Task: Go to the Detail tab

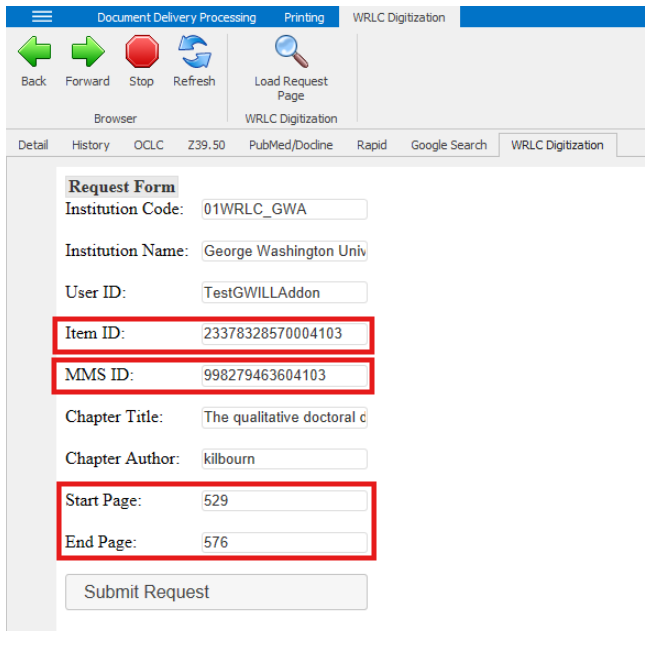Action: click(33, 145)
